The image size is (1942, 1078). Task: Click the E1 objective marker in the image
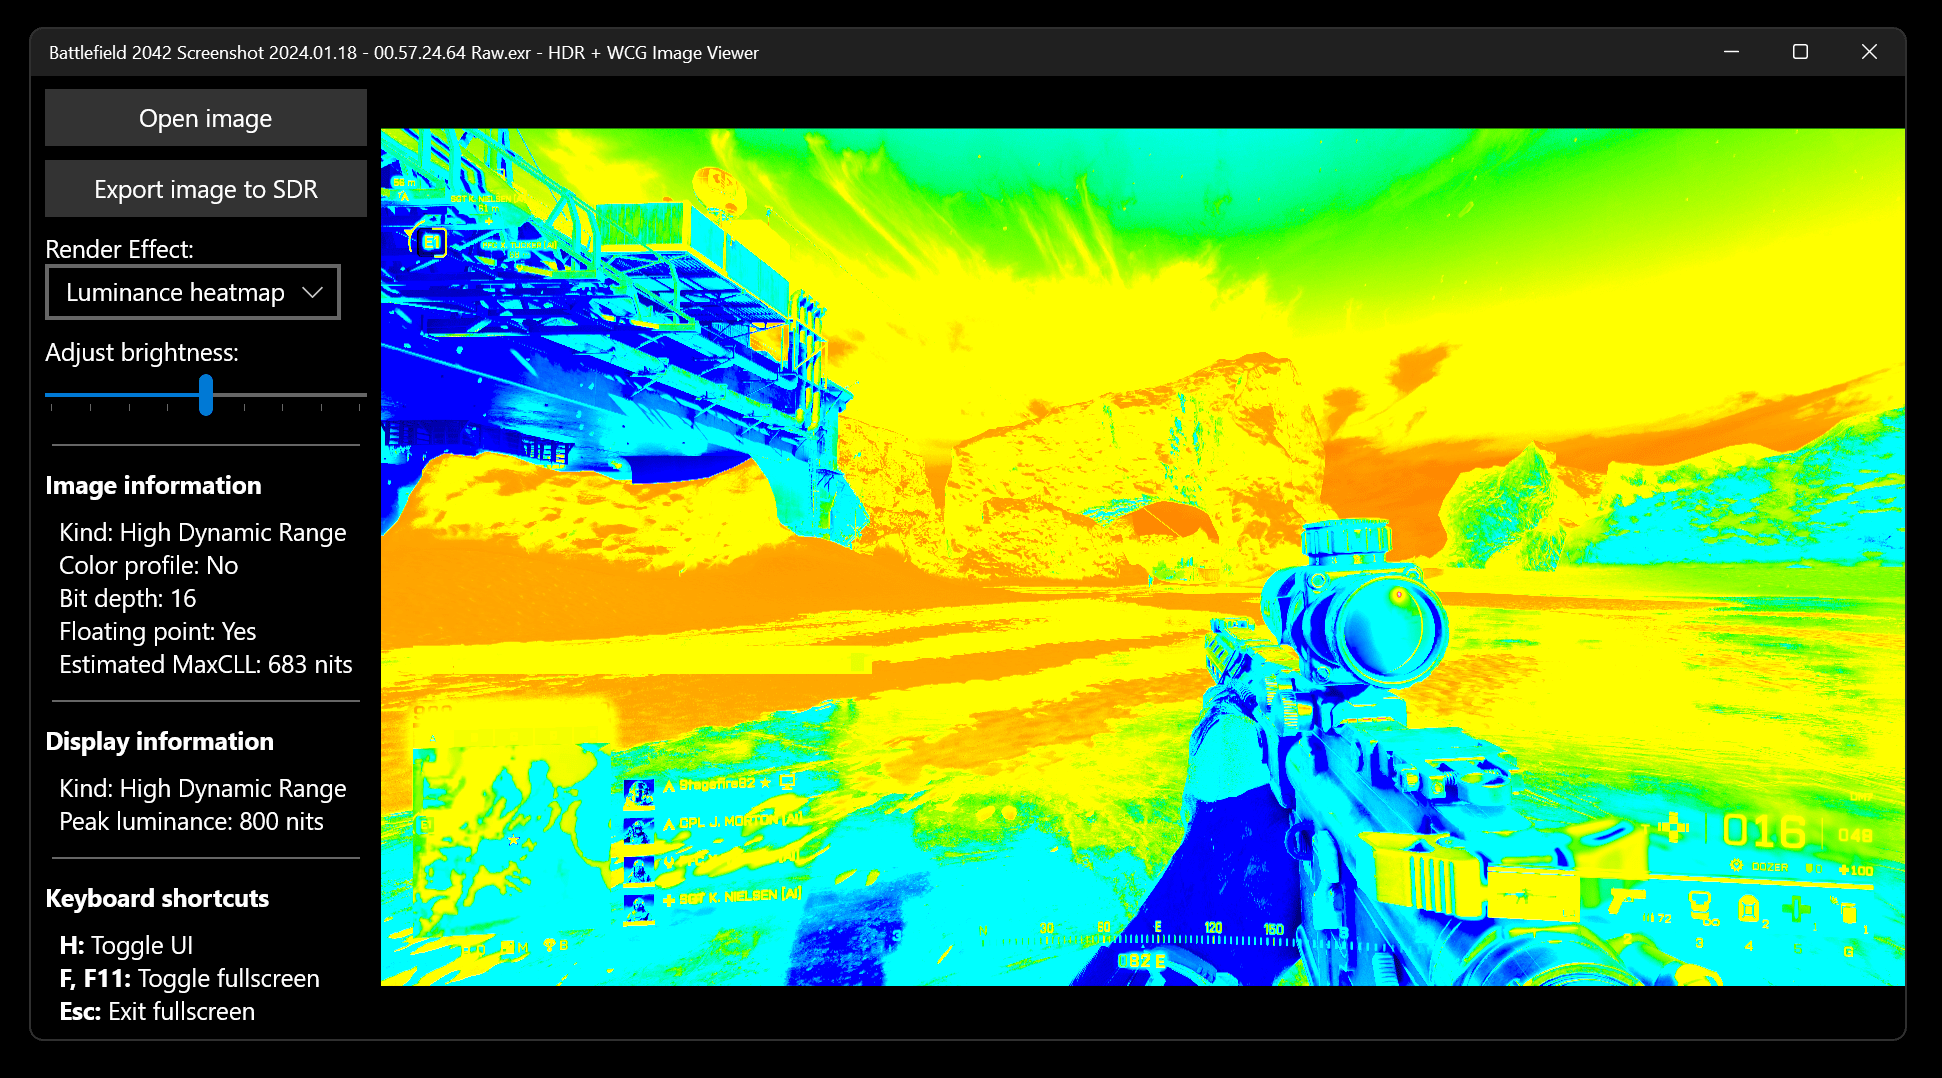coord(430,242)
